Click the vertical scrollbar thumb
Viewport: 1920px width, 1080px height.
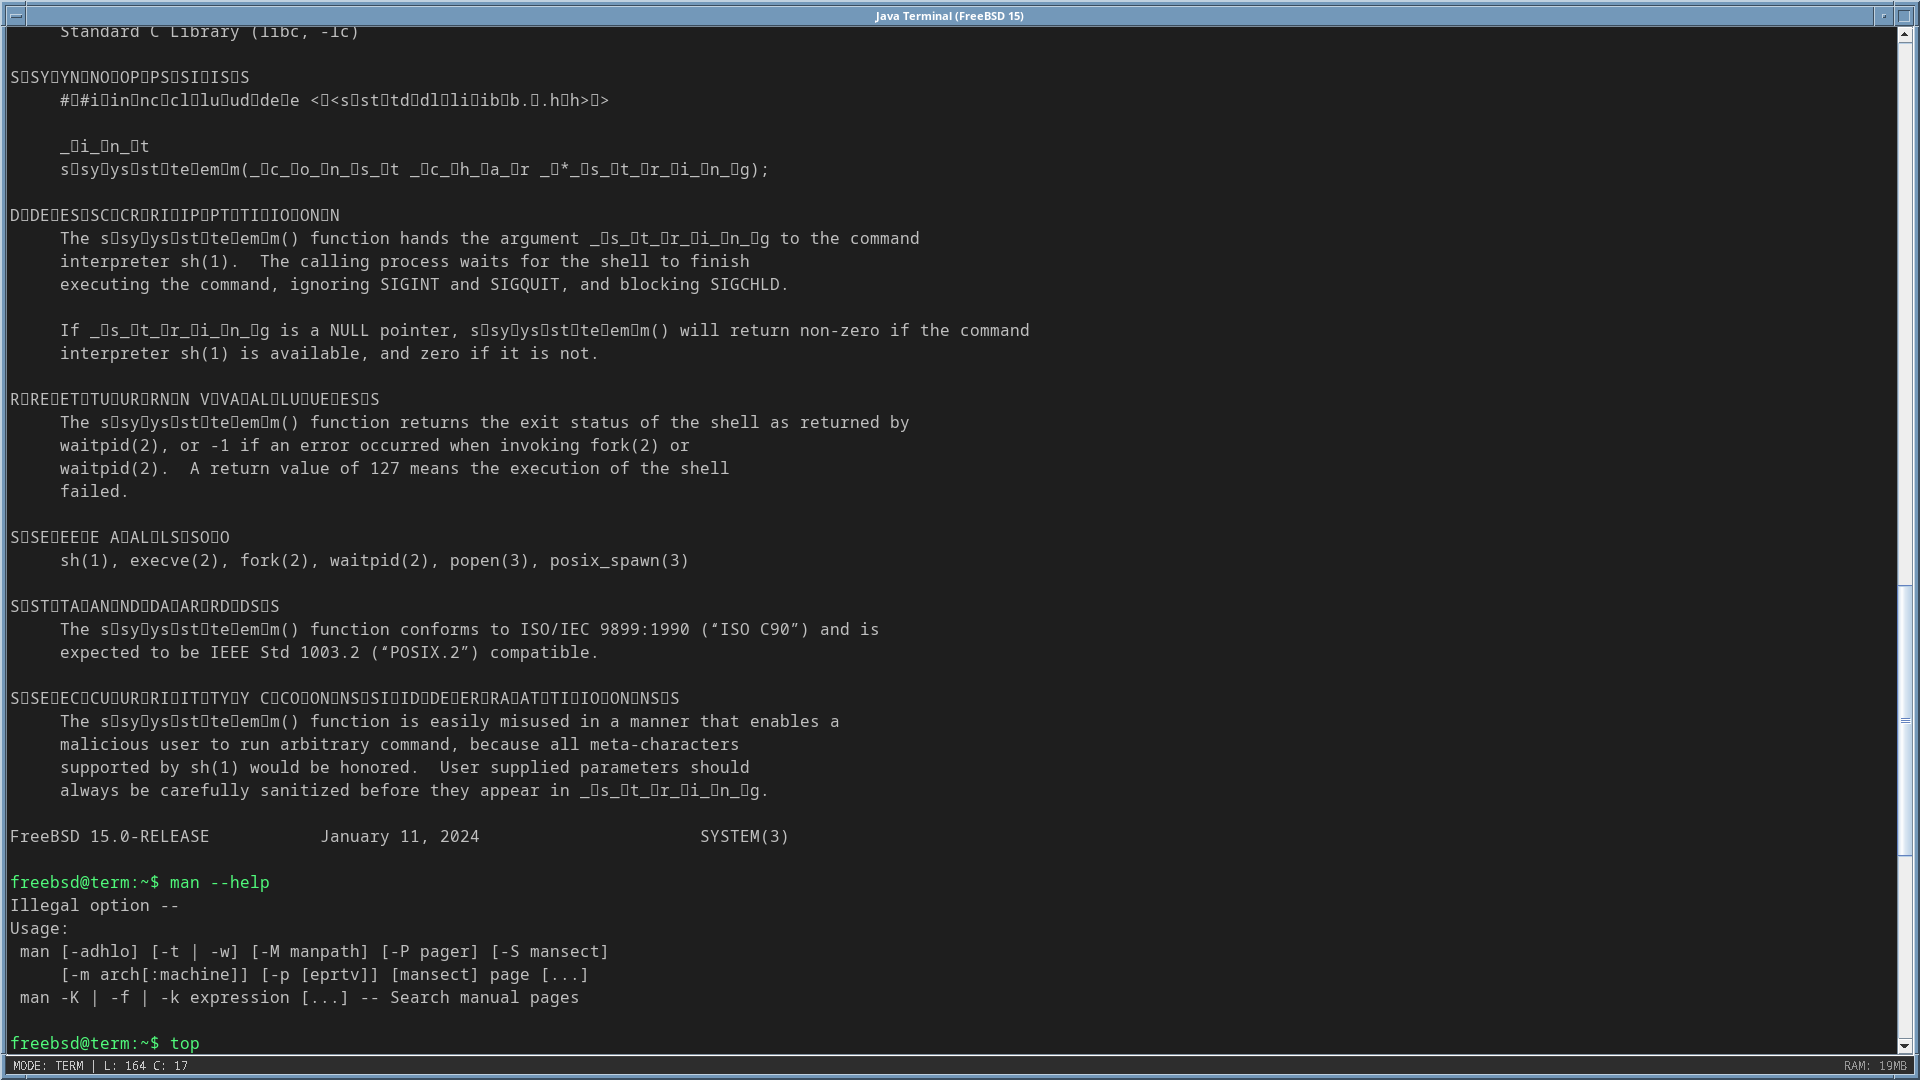pyautogui.click(x=1905, y=720)
